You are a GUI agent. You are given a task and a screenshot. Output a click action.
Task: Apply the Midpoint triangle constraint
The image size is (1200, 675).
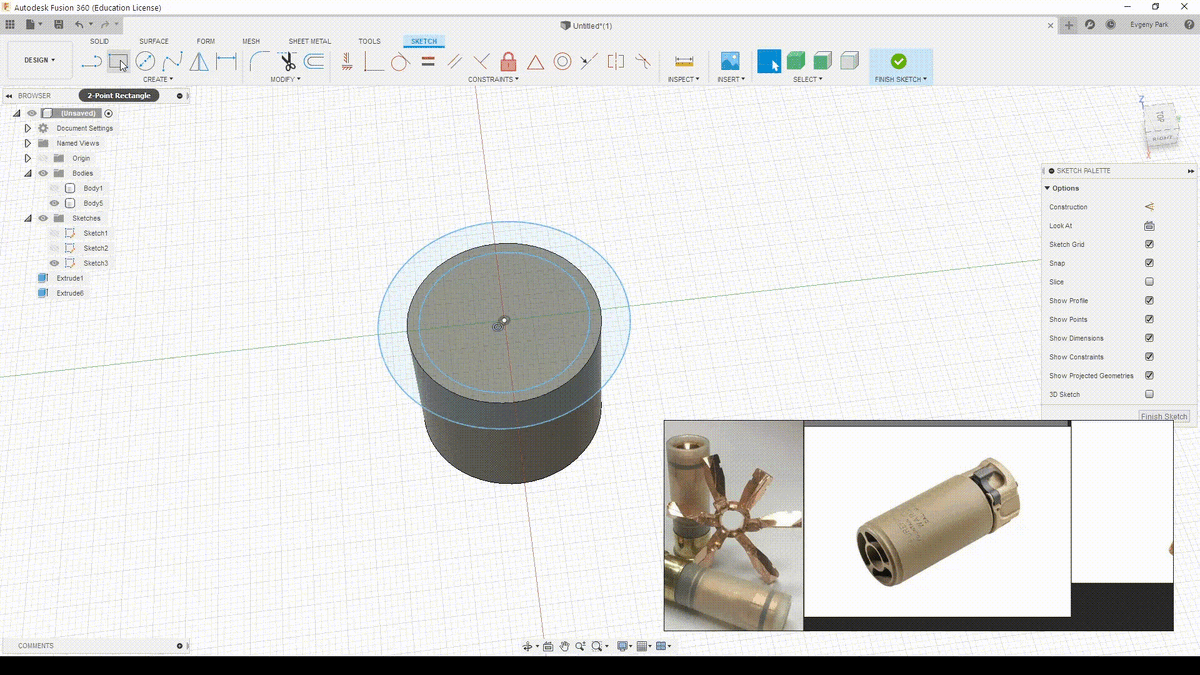point(535,62)
